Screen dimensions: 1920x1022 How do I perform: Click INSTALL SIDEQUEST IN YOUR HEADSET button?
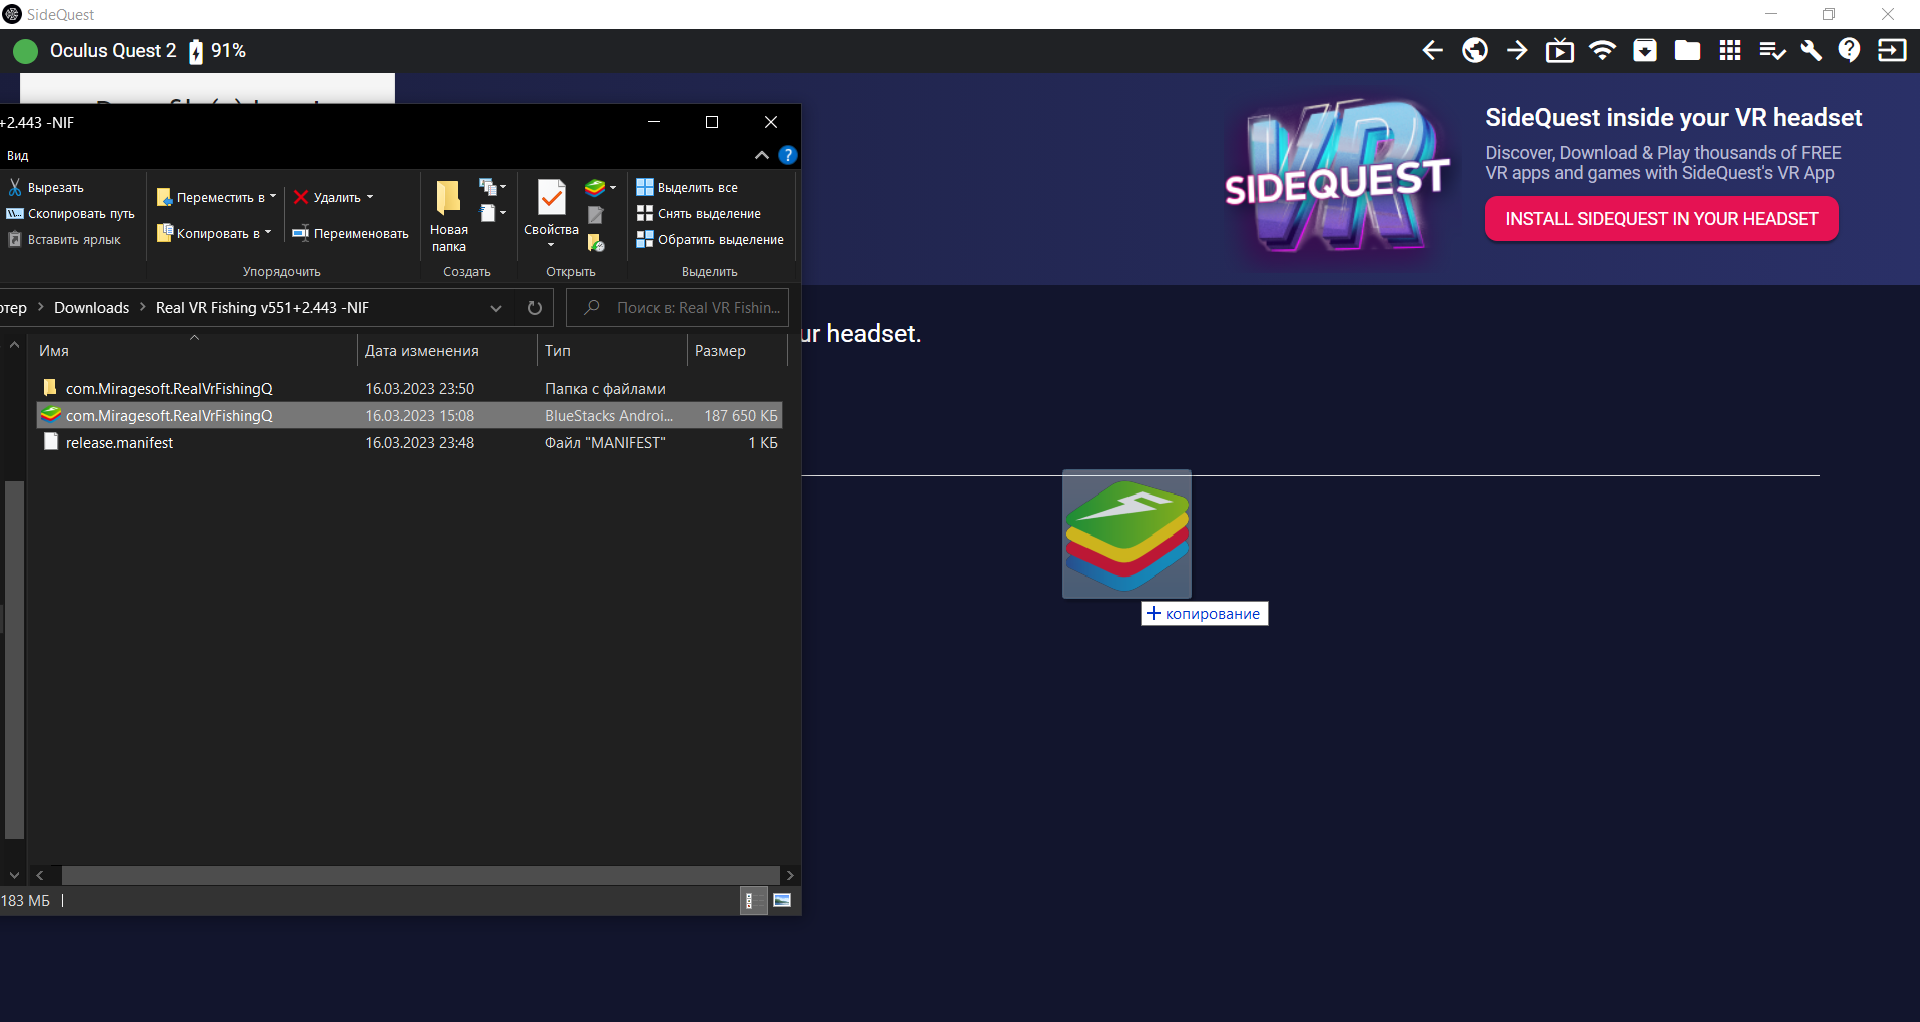click(1662, 219)
